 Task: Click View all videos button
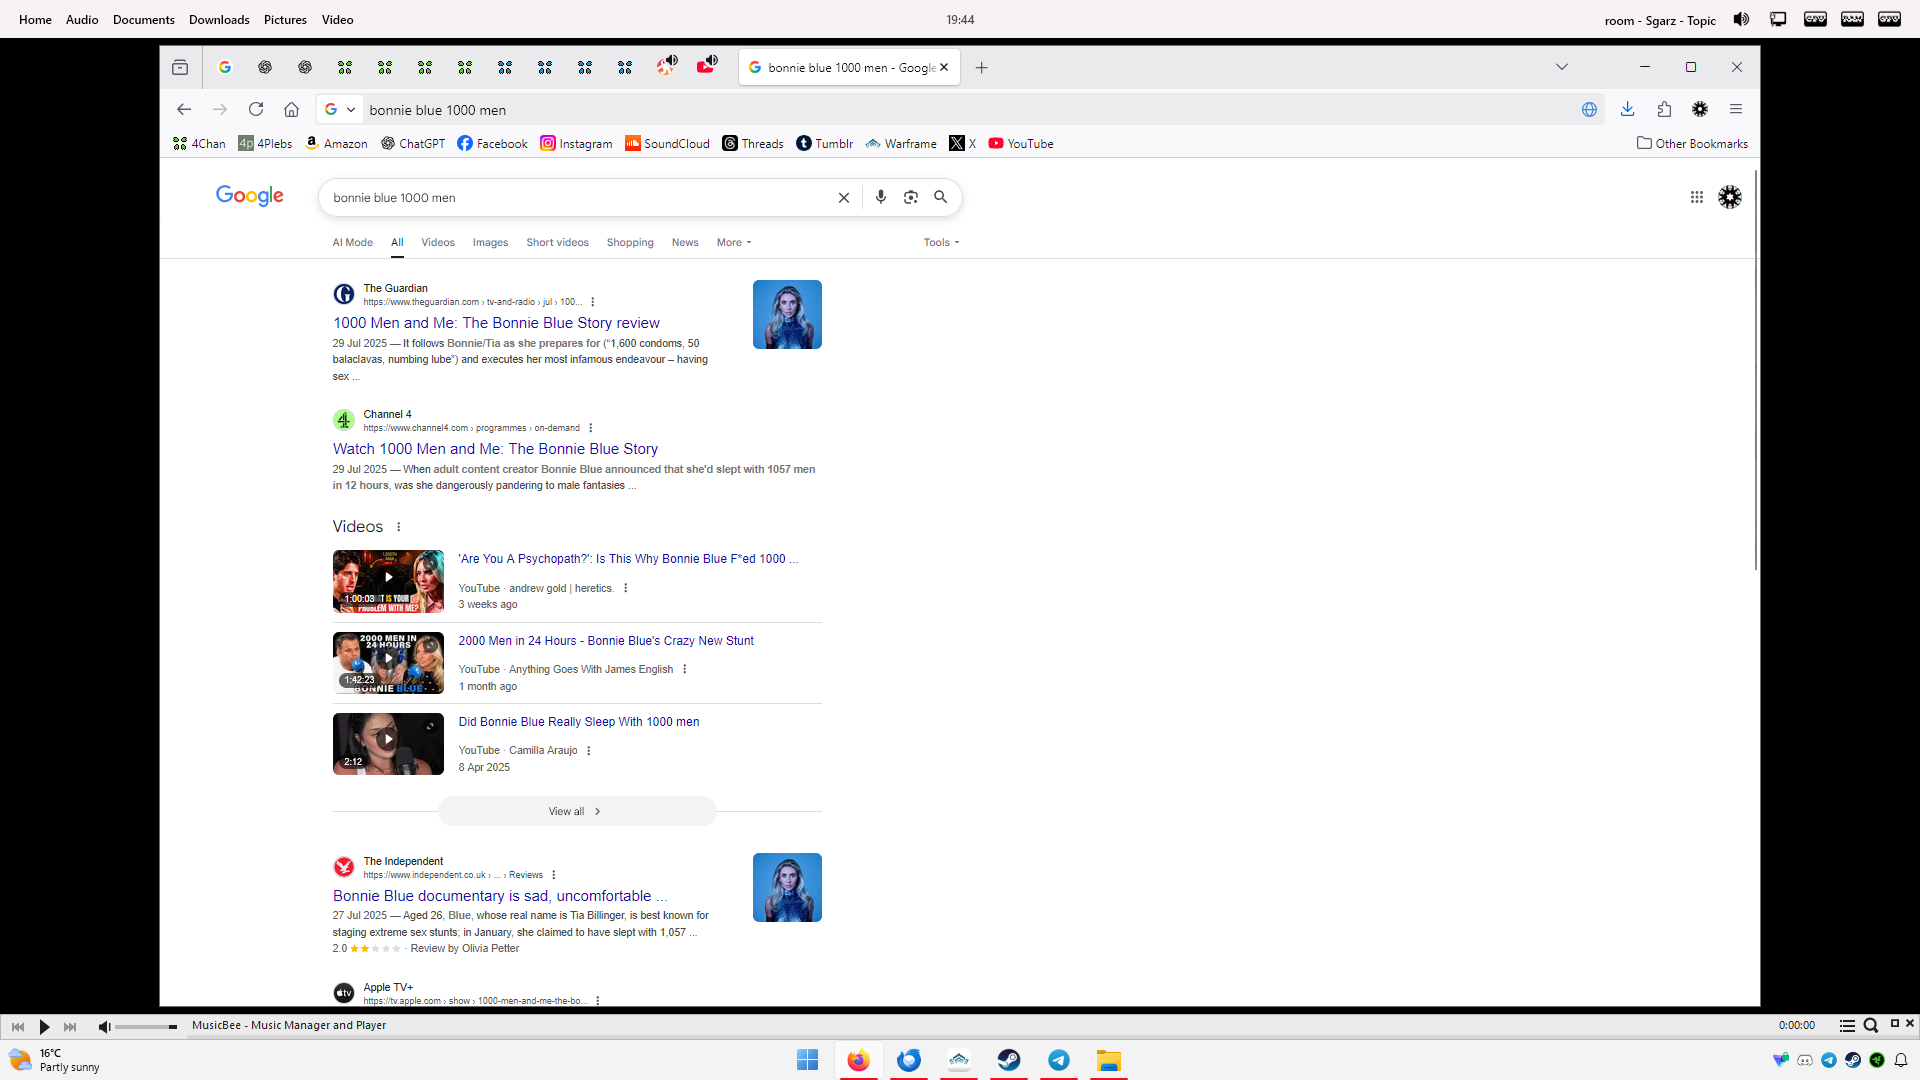(577, 812)
